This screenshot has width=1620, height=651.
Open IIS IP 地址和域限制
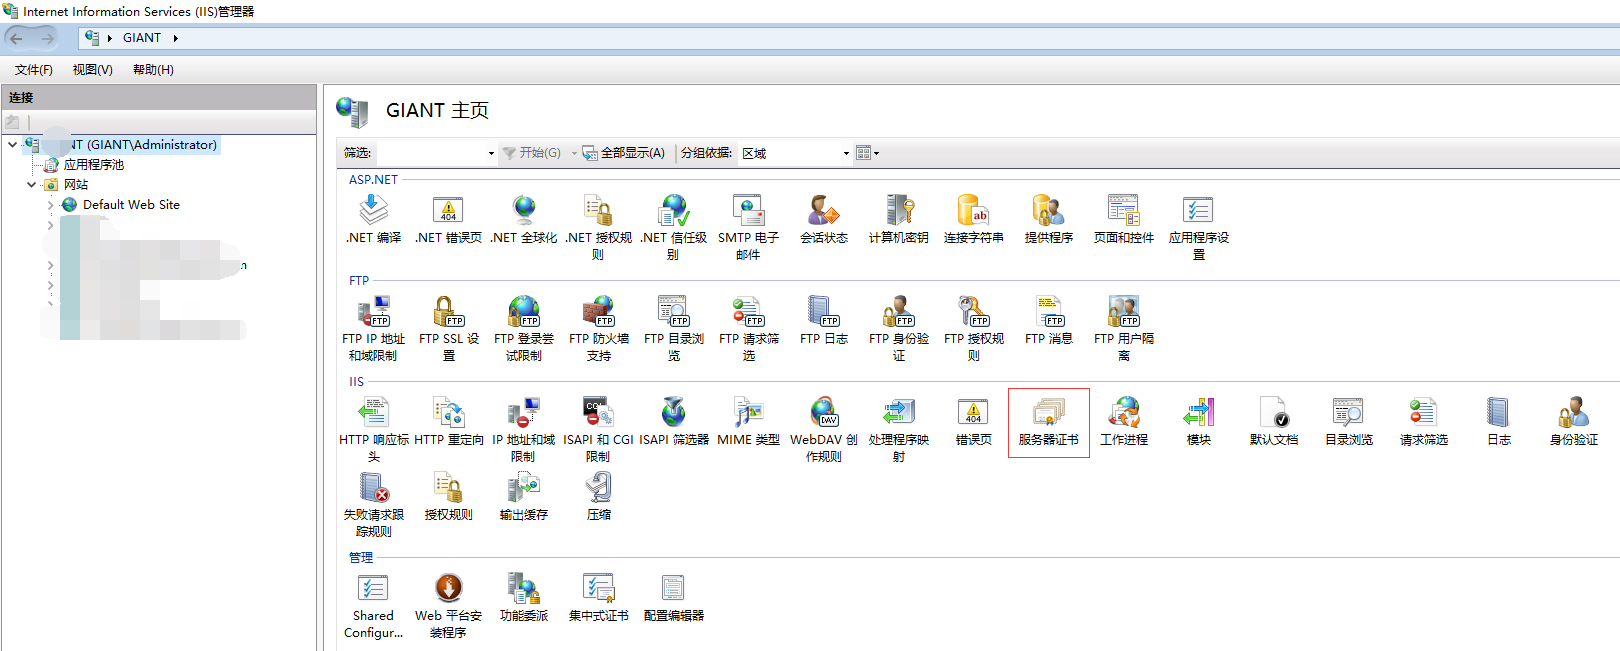pos(523,429)
